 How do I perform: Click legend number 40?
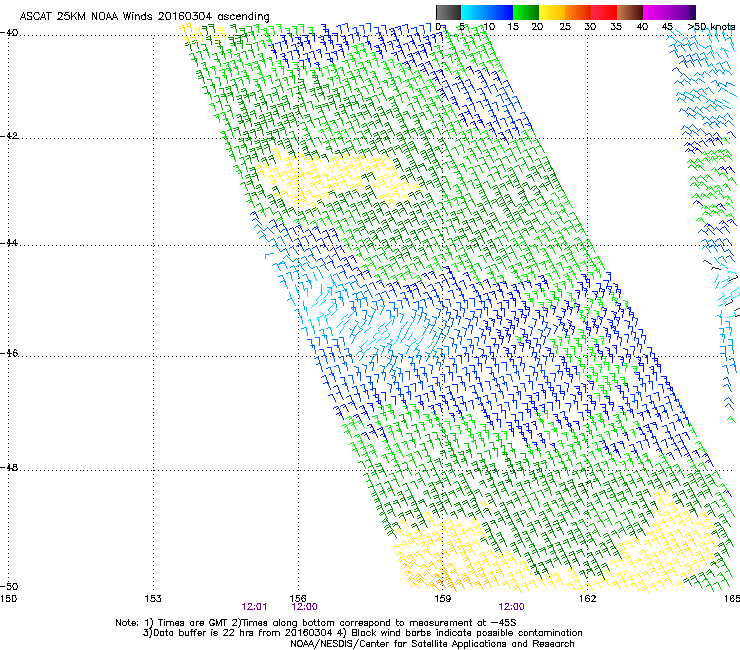point(642,27)
